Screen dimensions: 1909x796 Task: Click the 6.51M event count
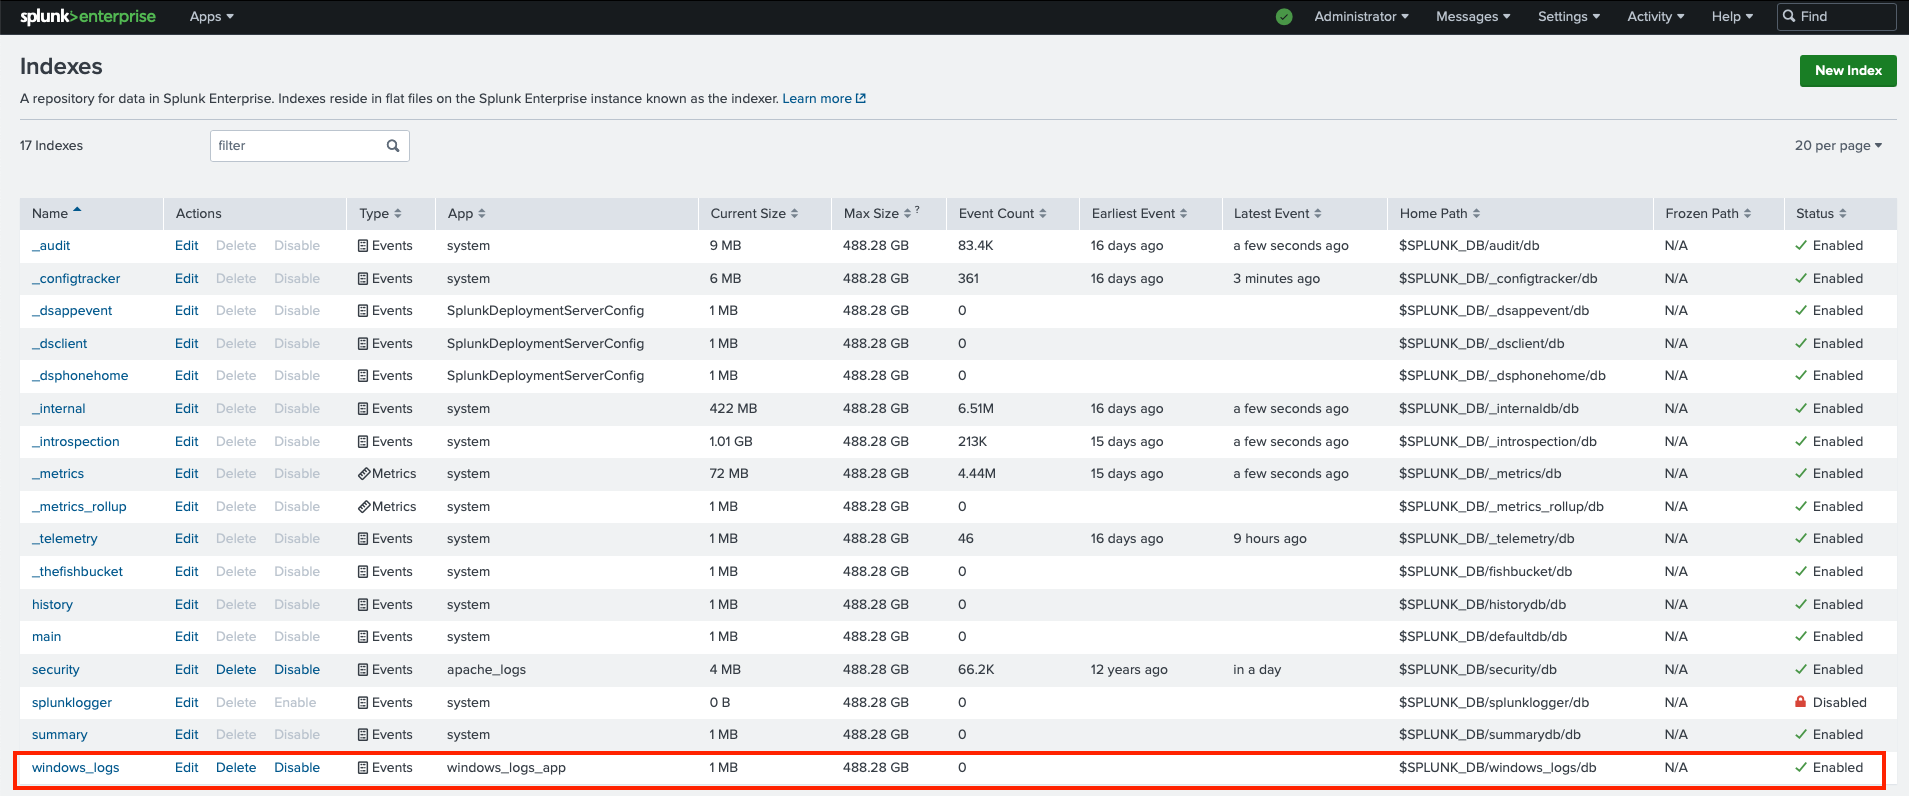click(x=976, y=409)
